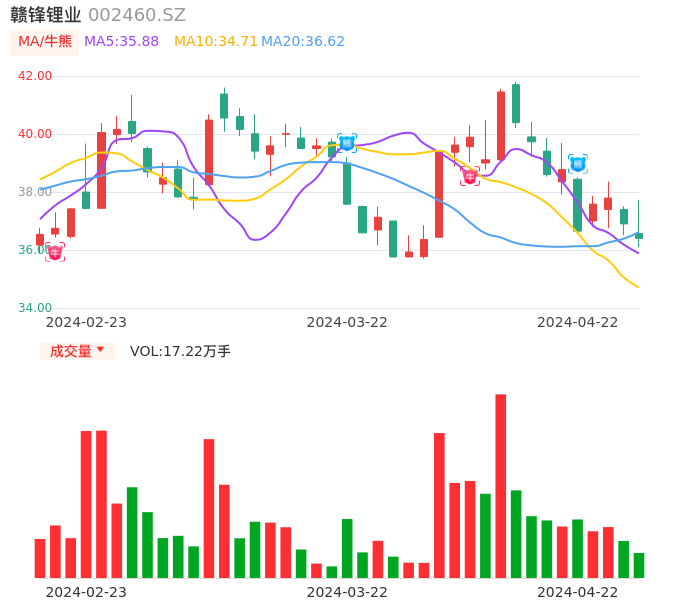Click the pink bull marker near 36.00

click(55, 252)
